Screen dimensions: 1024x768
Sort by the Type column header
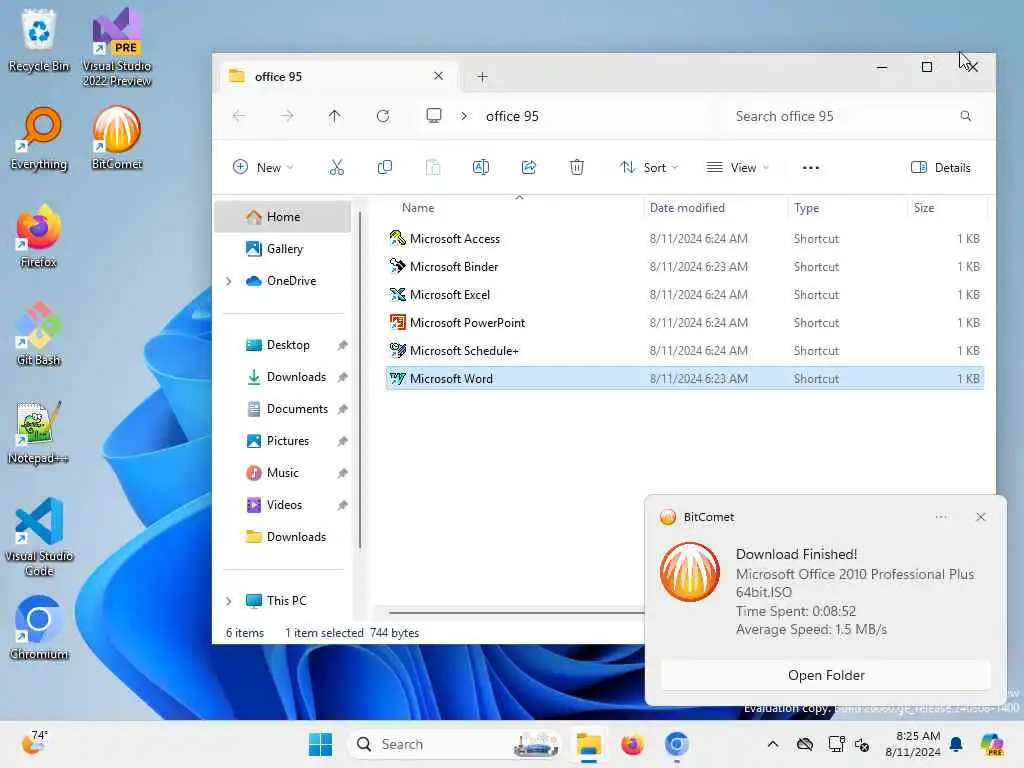[x=847, y=208]
